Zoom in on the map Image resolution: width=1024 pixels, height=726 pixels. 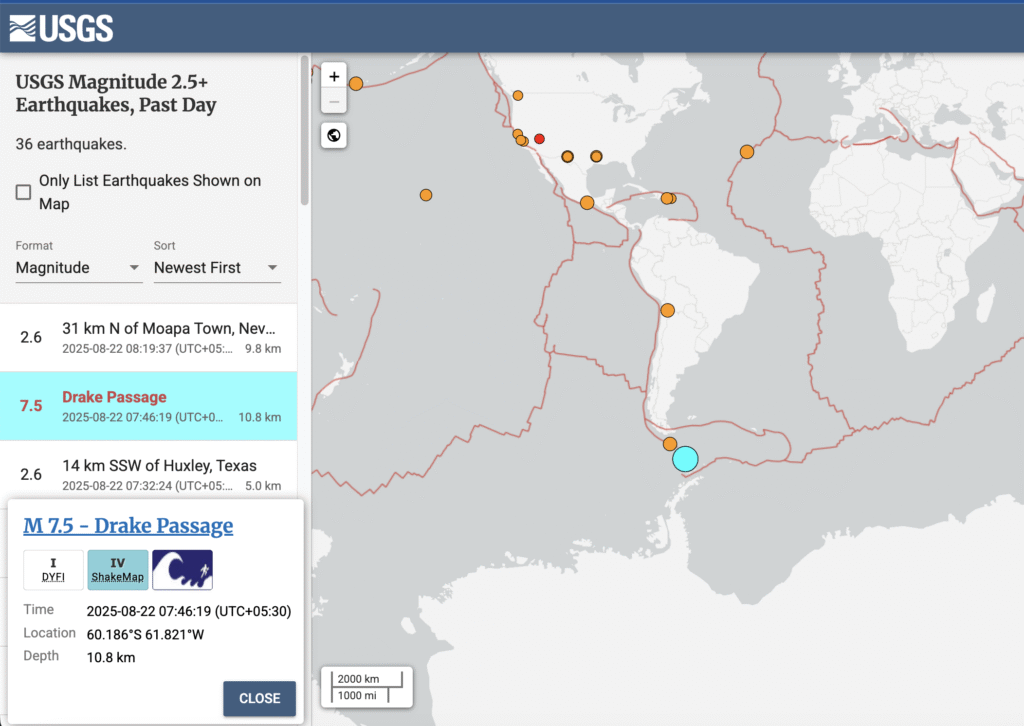click(x=334, y=77)
